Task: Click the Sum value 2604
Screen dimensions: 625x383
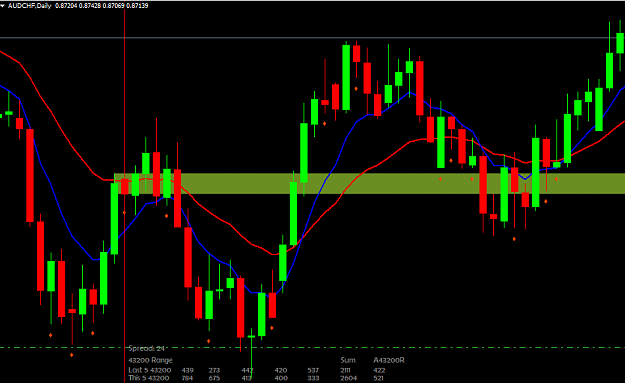Action: (x=348, y=378)
